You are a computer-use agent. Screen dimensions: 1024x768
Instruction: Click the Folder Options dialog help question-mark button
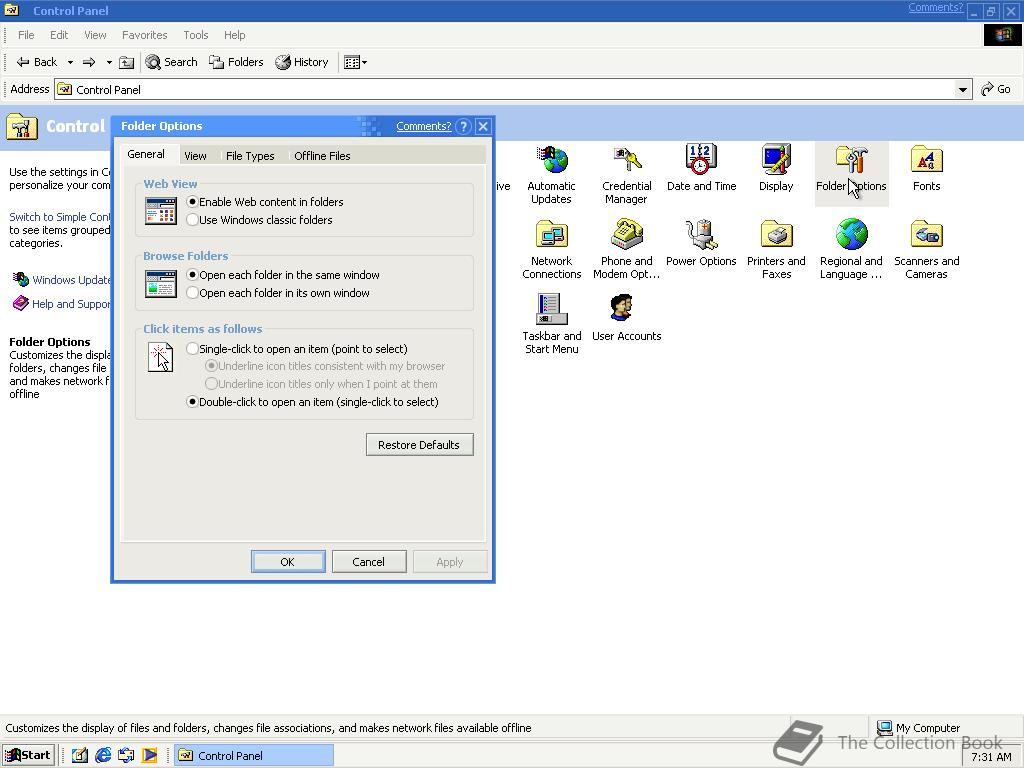point(463,127)
